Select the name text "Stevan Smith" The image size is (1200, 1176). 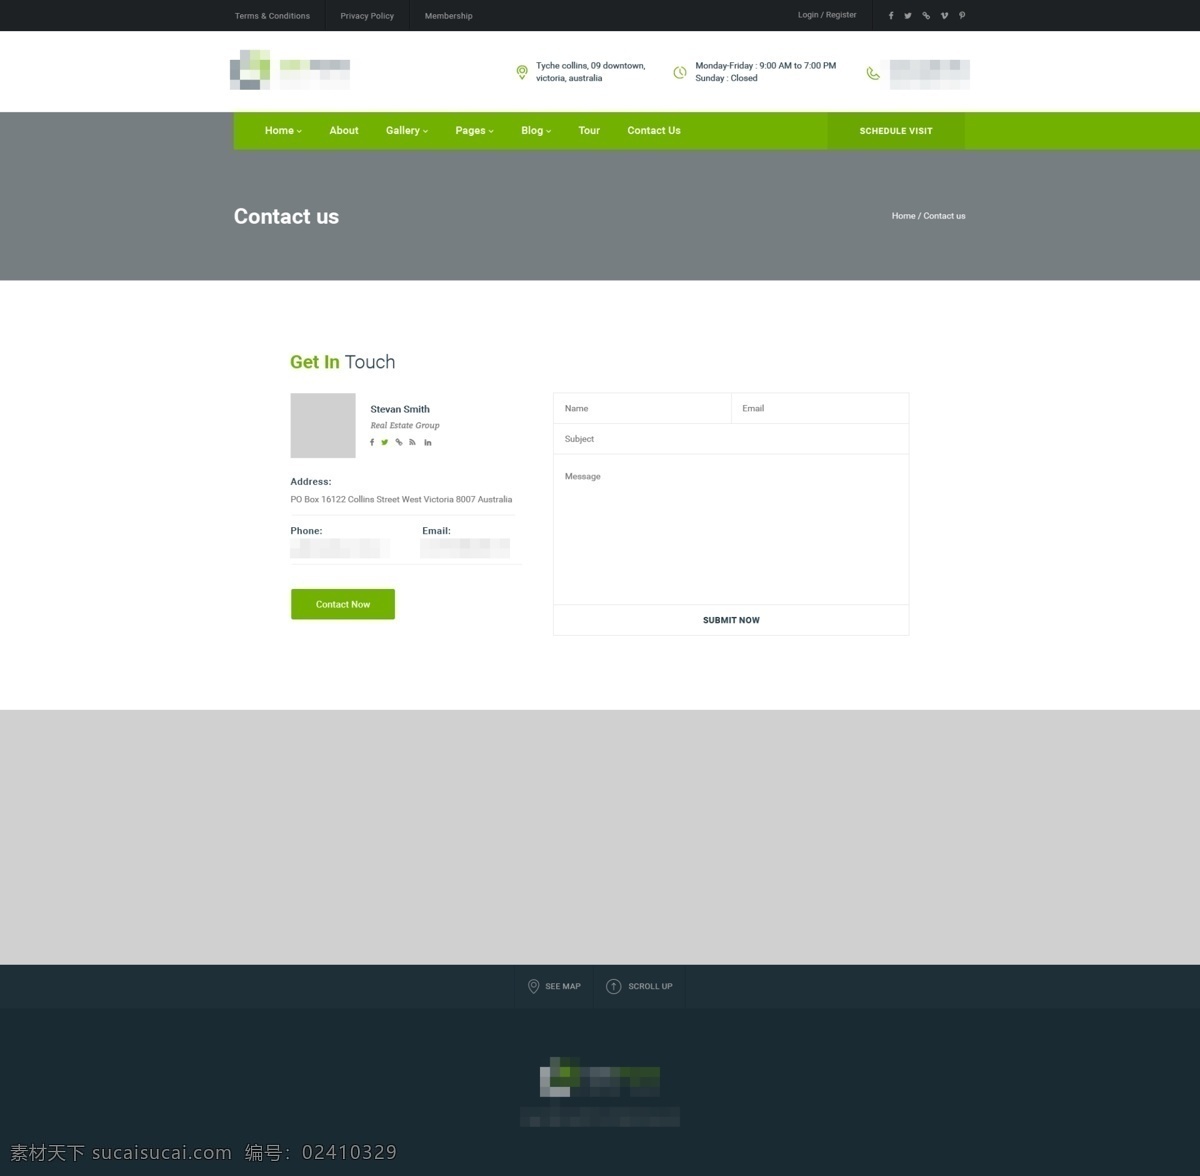400,409
